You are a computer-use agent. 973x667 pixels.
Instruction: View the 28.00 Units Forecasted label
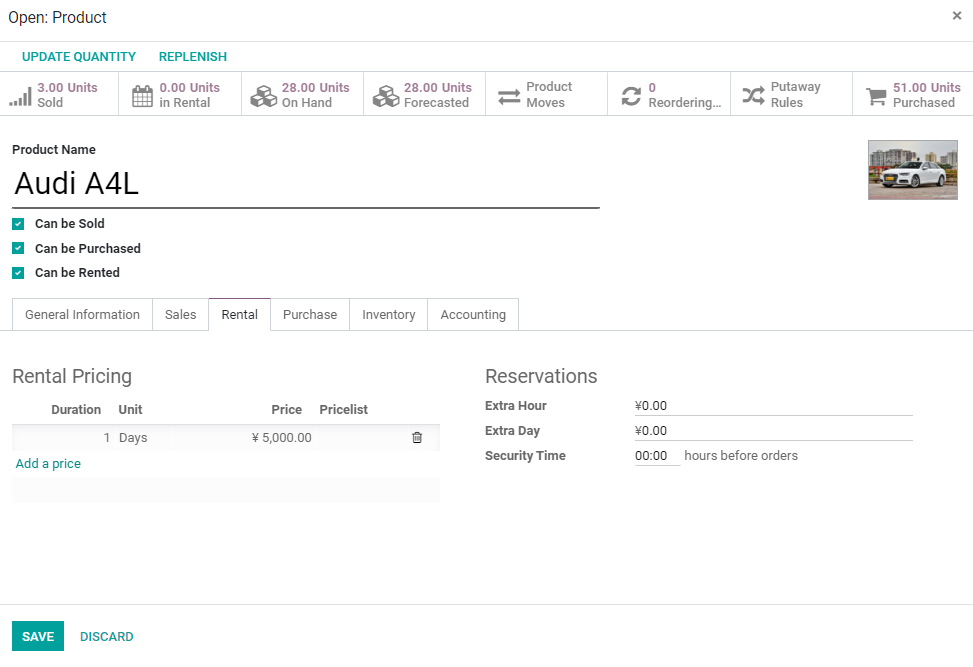click(x=437, y=95)
